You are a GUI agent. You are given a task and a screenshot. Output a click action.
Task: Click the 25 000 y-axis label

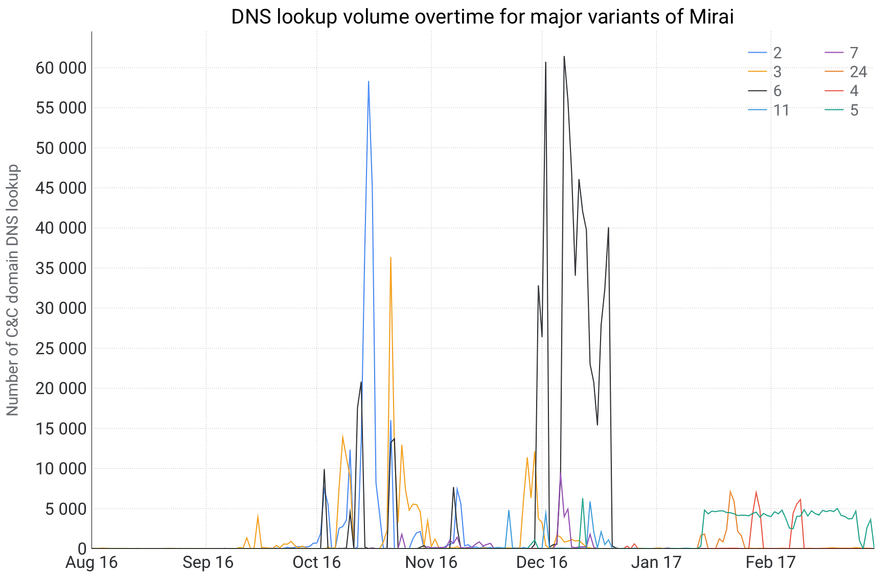point(61,348)
